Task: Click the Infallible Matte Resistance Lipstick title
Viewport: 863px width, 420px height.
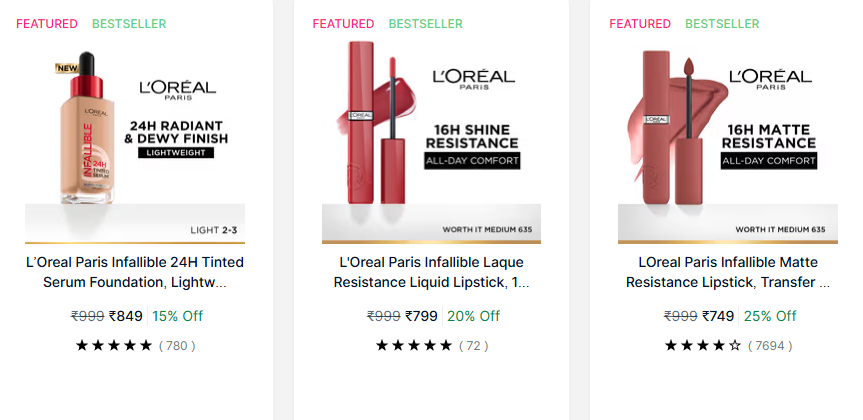Action: pyautogui.click(x=727, y=272)
